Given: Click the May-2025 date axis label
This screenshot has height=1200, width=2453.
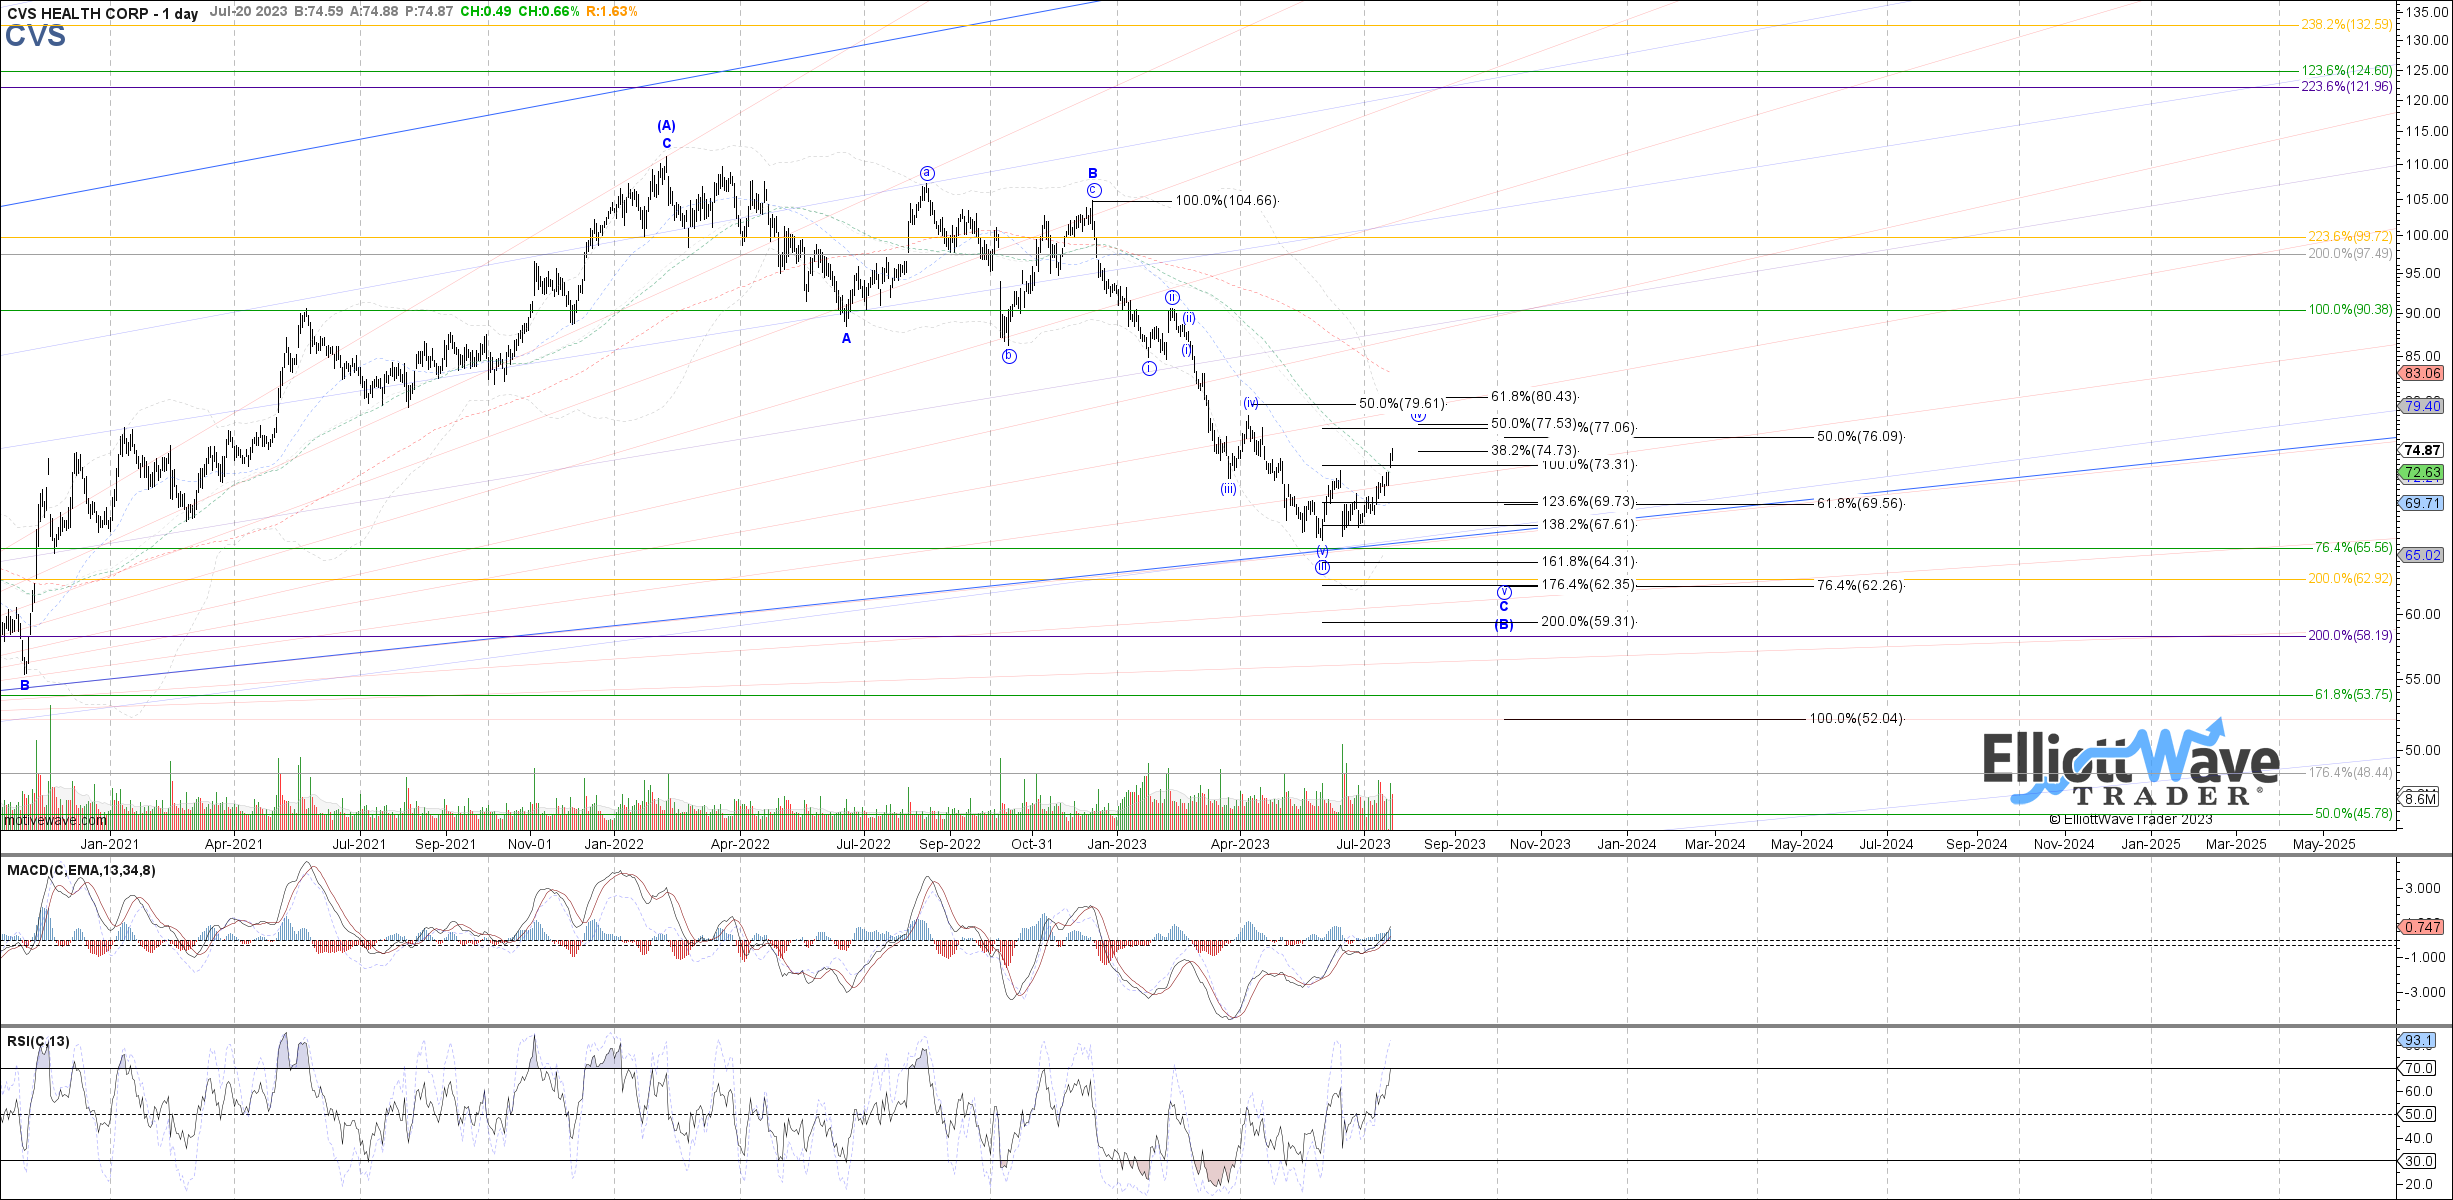Looking at the screenshot, I should (x=2324, y=844).
